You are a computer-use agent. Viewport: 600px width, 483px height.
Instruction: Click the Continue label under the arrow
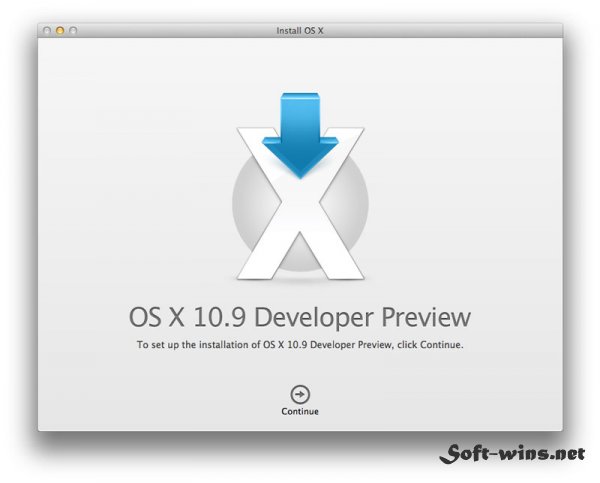point(300,411)
